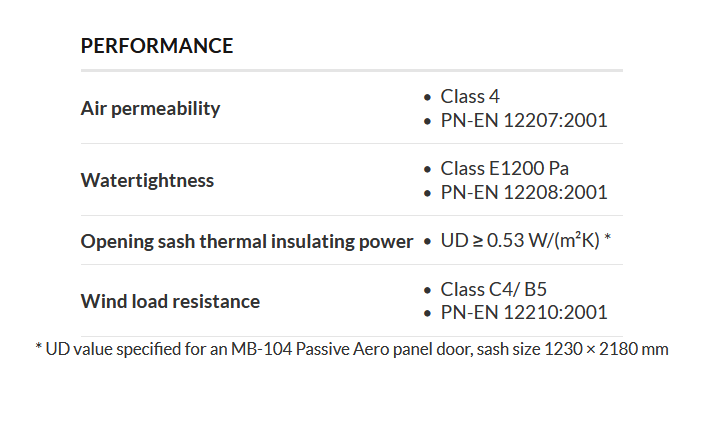712x424 pixels.
Task: Select the Wind load resistance label
Action: click(x=170, y=301)
